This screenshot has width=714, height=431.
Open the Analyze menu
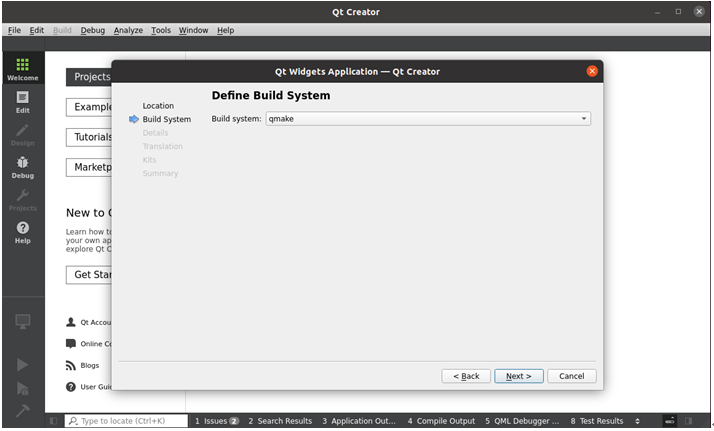click(128, 30)
